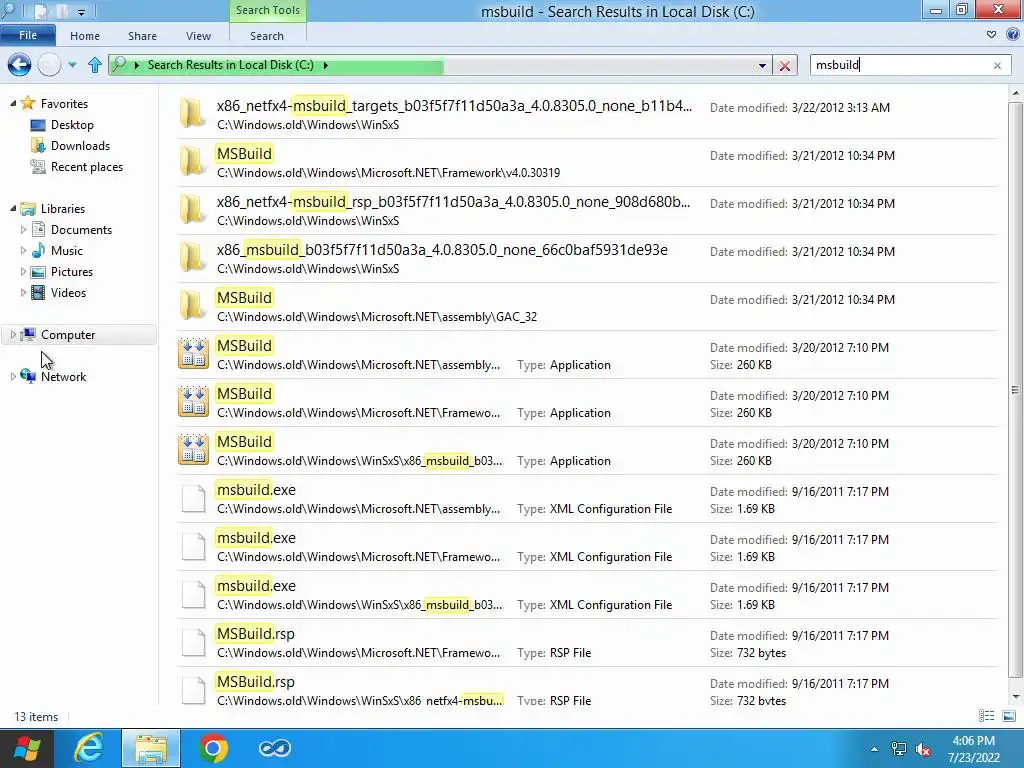Select MSBuild folder in assembly\GAC_32
The width and height of the screenshot is (1024, 768).
588,306
